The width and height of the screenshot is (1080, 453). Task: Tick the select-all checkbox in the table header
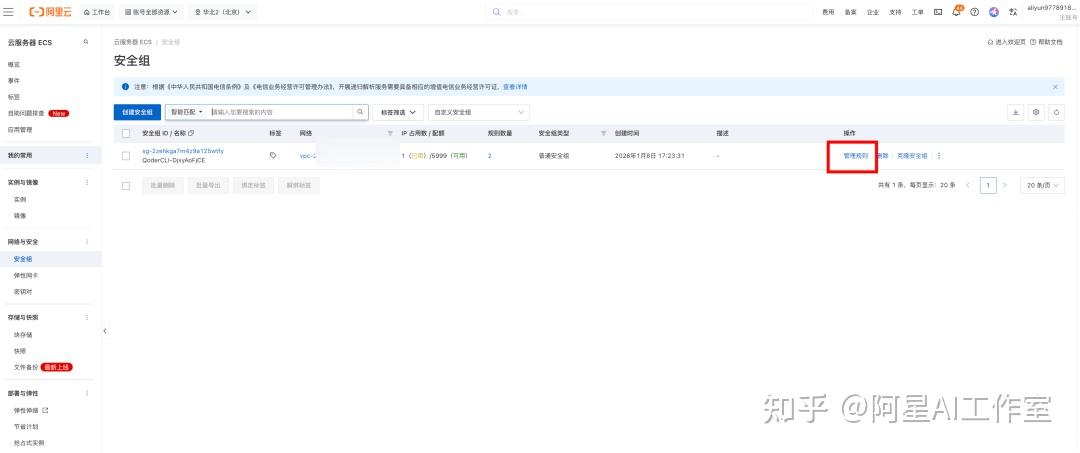click(126, 134)
